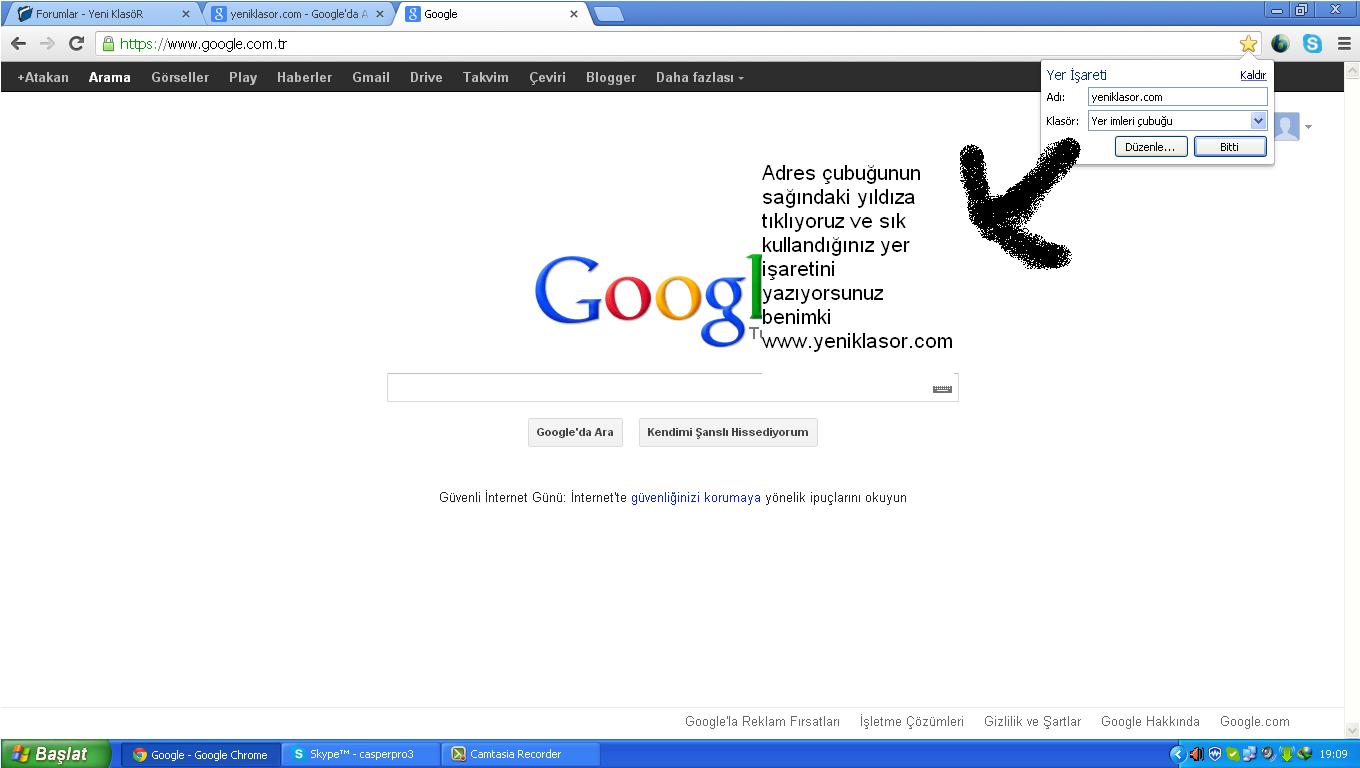Open the arrow next to profile avatar
1360x768 pixels.
click(1308, 128)
